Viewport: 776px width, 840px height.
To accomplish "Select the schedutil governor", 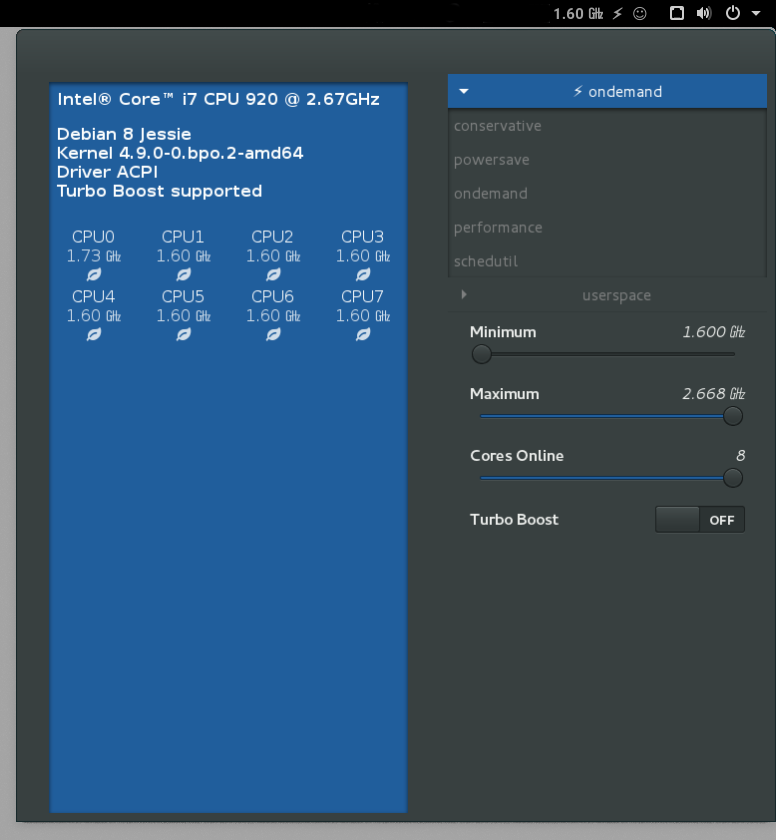I will (x=607, y=261).
